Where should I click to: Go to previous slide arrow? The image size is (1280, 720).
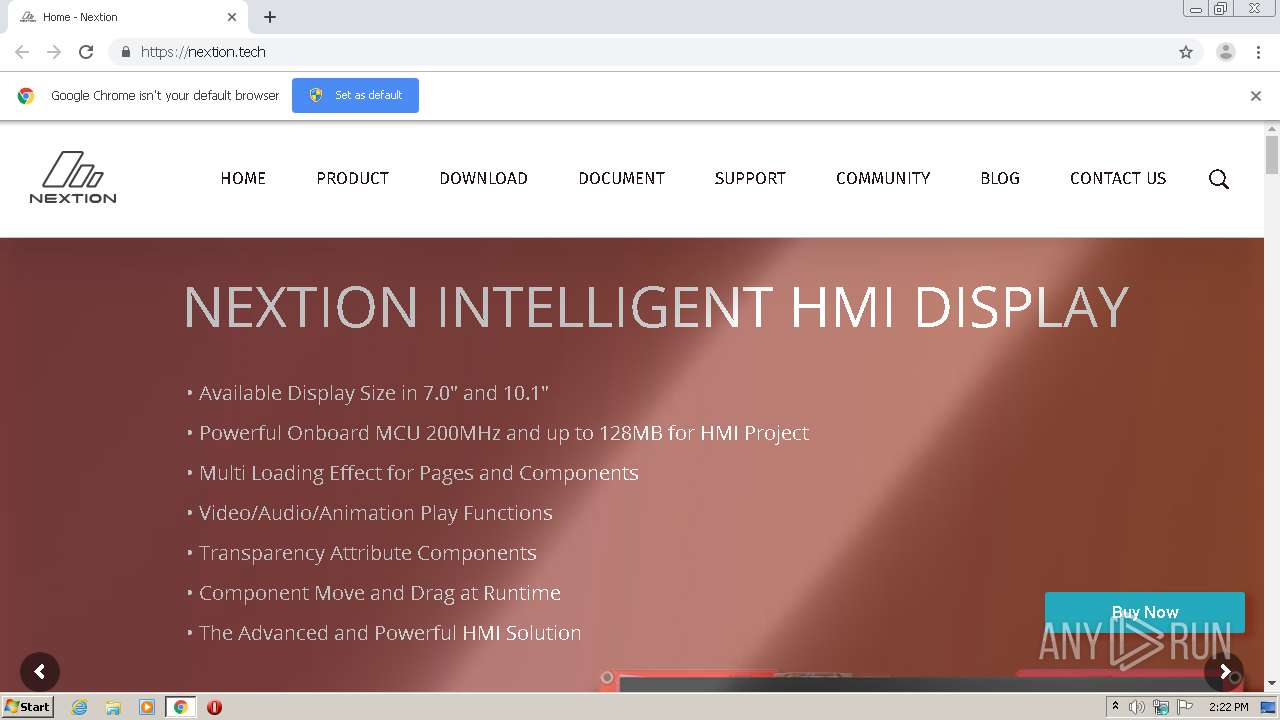(x=40, y=672)
